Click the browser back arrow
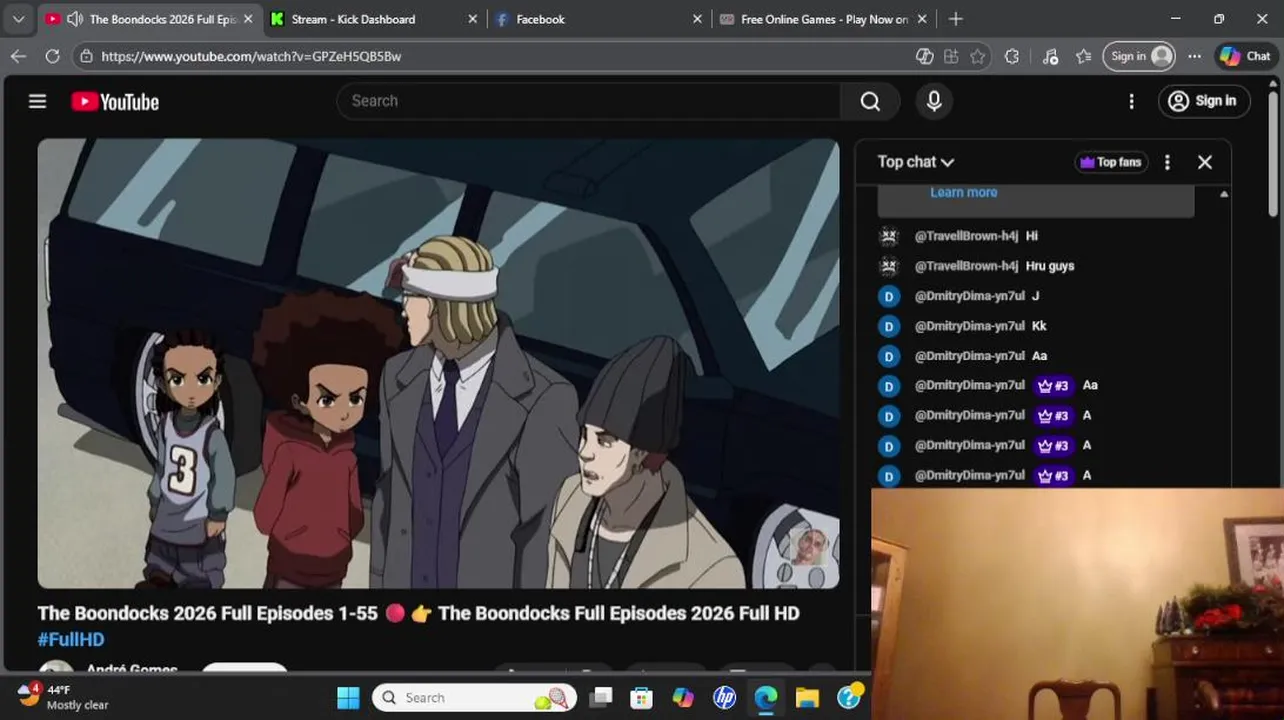This screenshot has width=1284, height=720. (18, 56)
